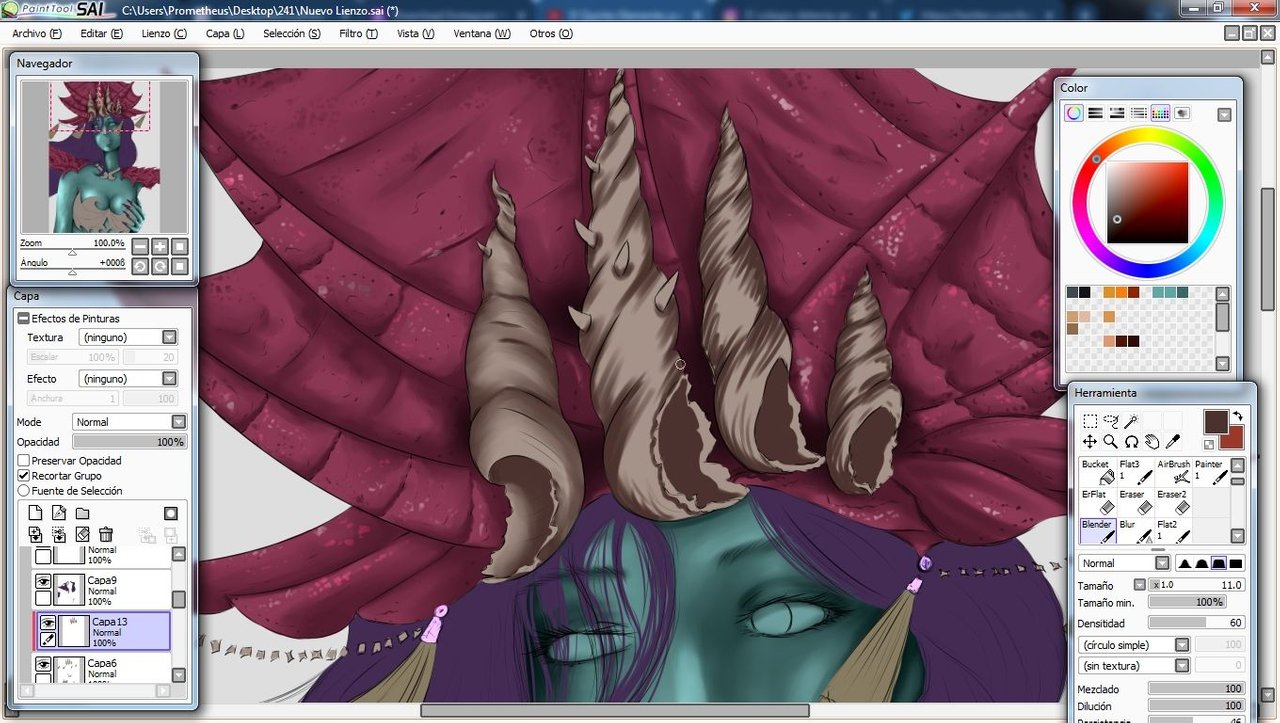Click the foreground color box

(x=1216, y=423)
